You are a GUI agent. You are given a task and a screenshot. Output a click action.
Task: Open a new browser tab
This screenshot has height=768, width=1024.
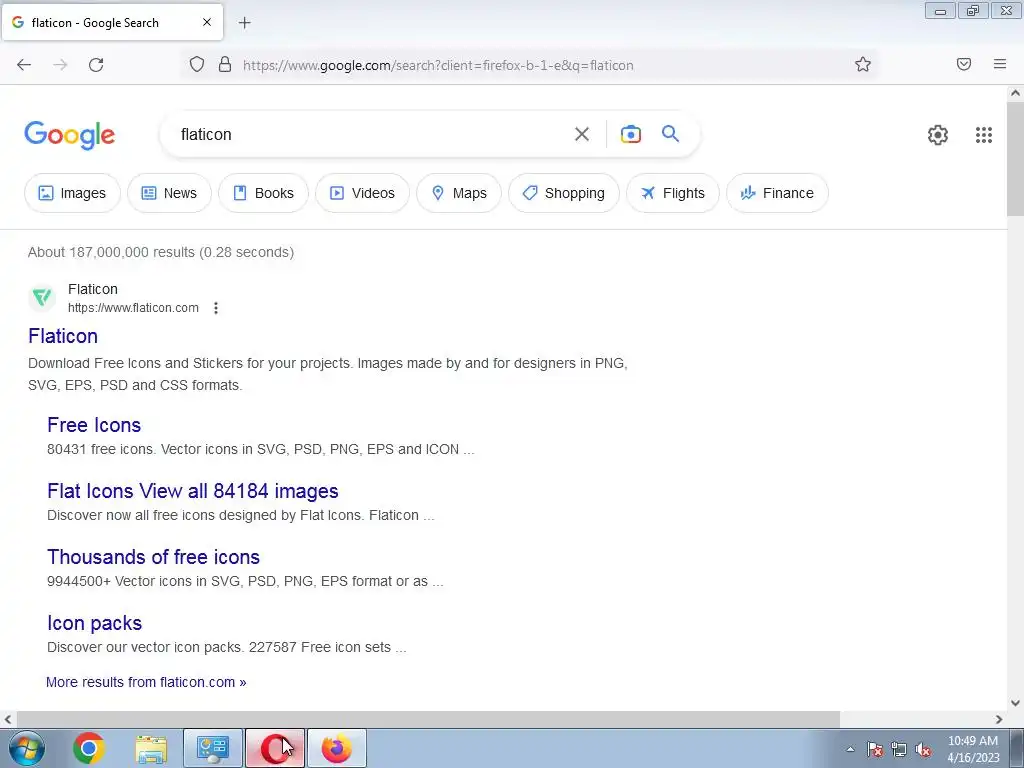244,23
